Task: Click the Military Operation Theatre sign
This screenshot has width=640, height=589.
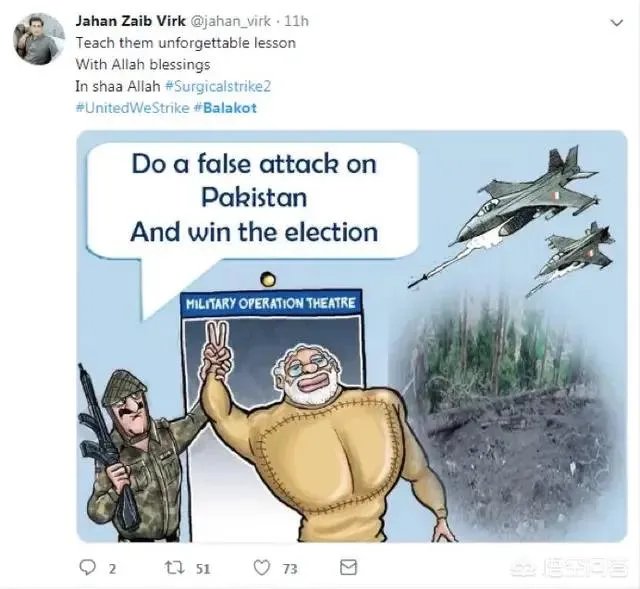Action: click(x=270, y=302)
